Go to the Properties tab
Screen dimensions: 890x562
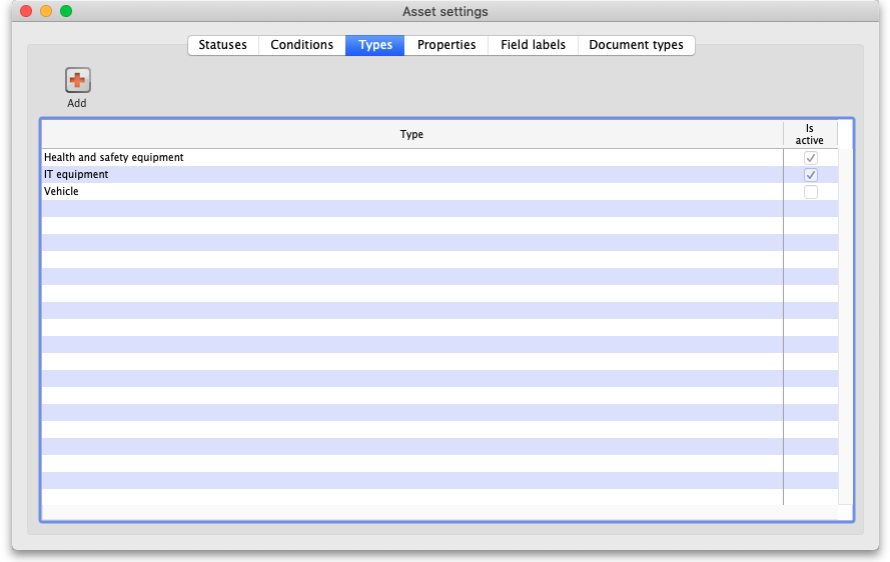click(446, 45)
